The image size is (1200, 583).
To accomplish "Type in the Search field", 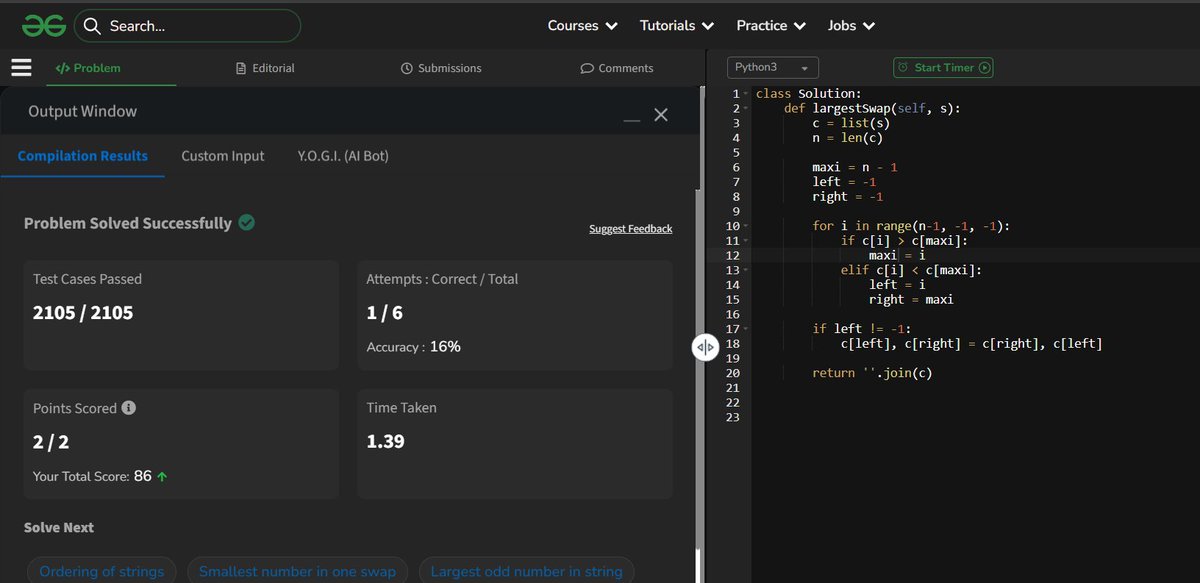I will pyautogui.click(x=187, y=26).
